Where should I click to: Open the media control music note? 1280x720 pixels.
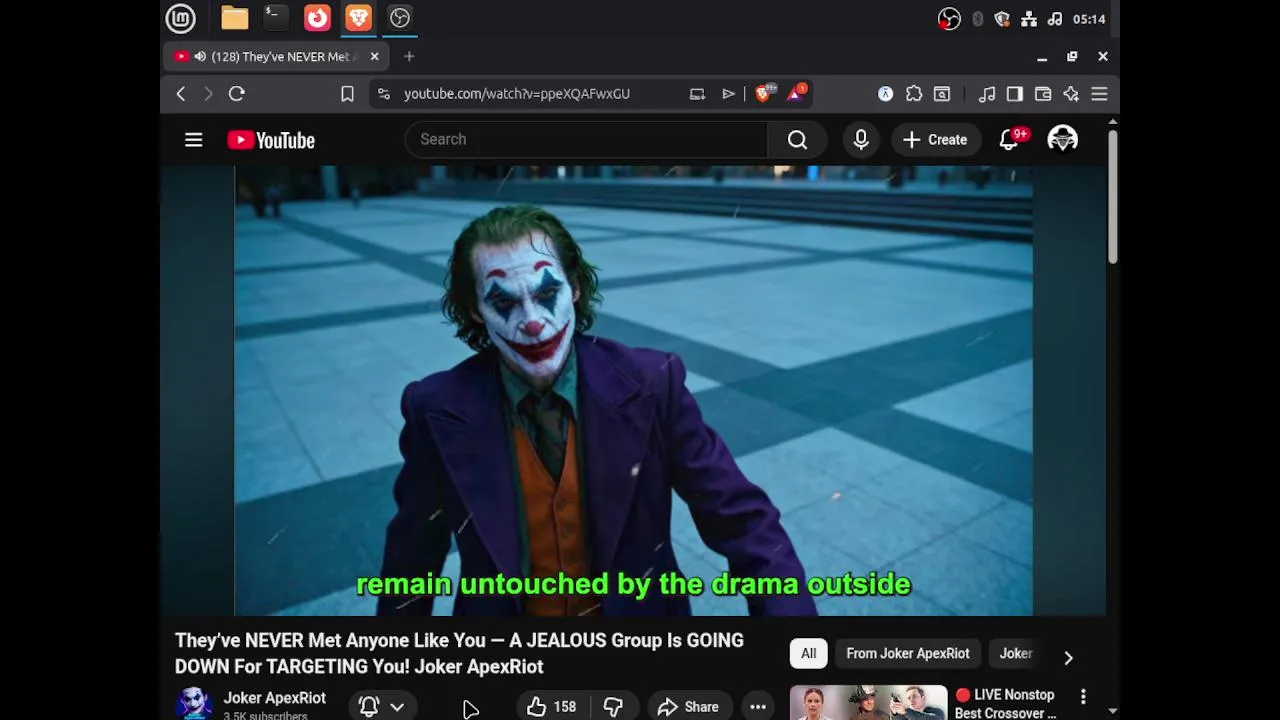tap(987, 94)
